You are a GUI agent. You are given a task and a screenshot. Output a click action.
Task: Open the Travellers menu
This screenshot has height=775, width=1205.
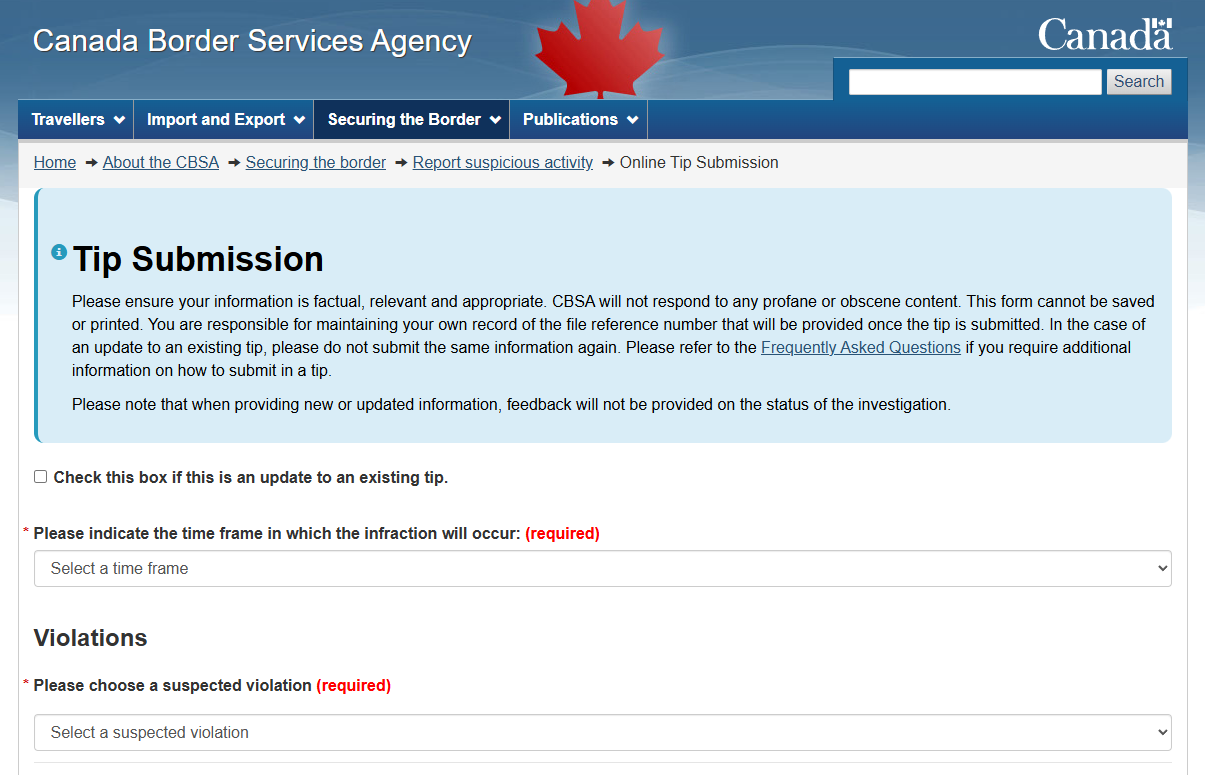point(68,120)
